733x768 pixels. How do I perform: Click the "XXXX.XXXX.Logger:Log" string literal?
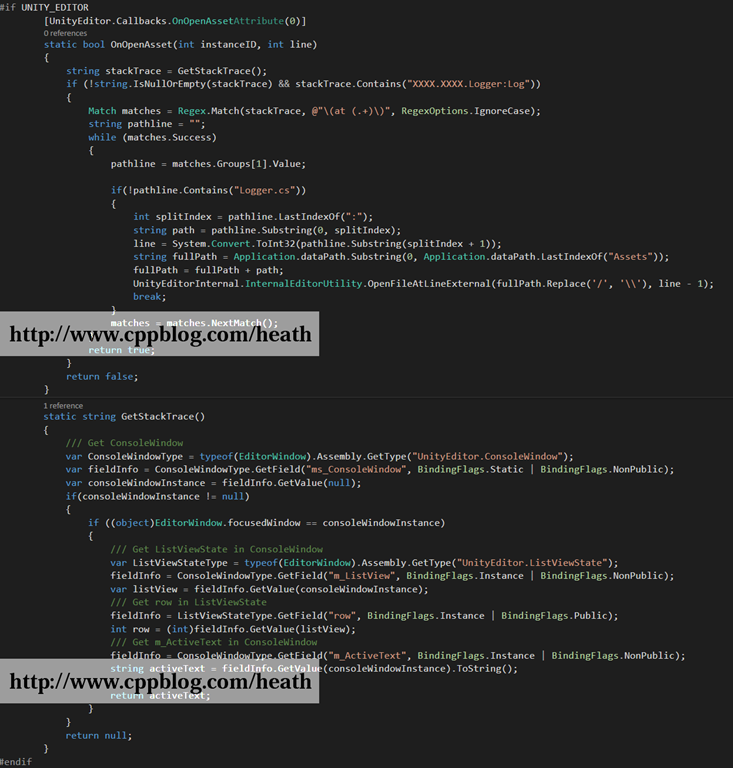468,84
